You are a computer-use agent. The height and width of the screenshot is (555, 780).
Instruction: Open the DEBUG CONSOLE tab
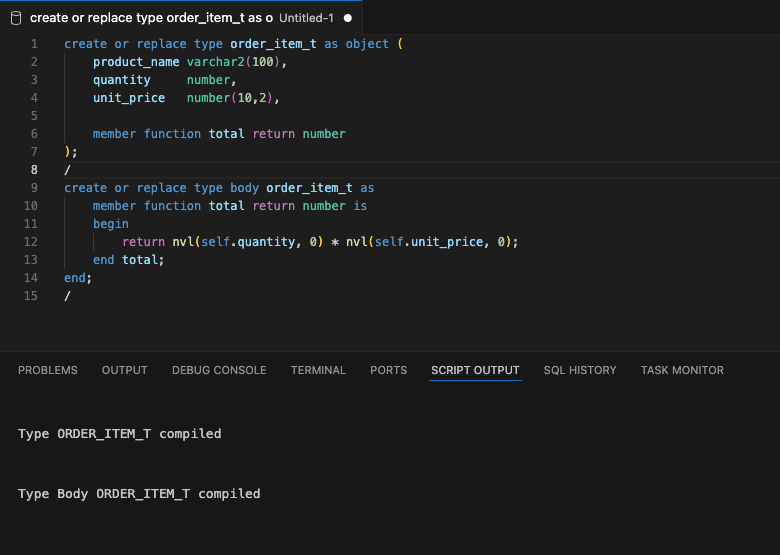tap(219, 370)
